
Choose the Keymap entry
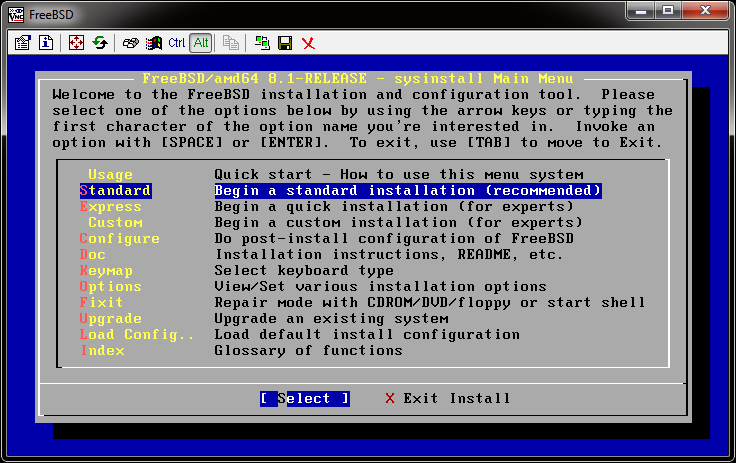coord(106,270)
